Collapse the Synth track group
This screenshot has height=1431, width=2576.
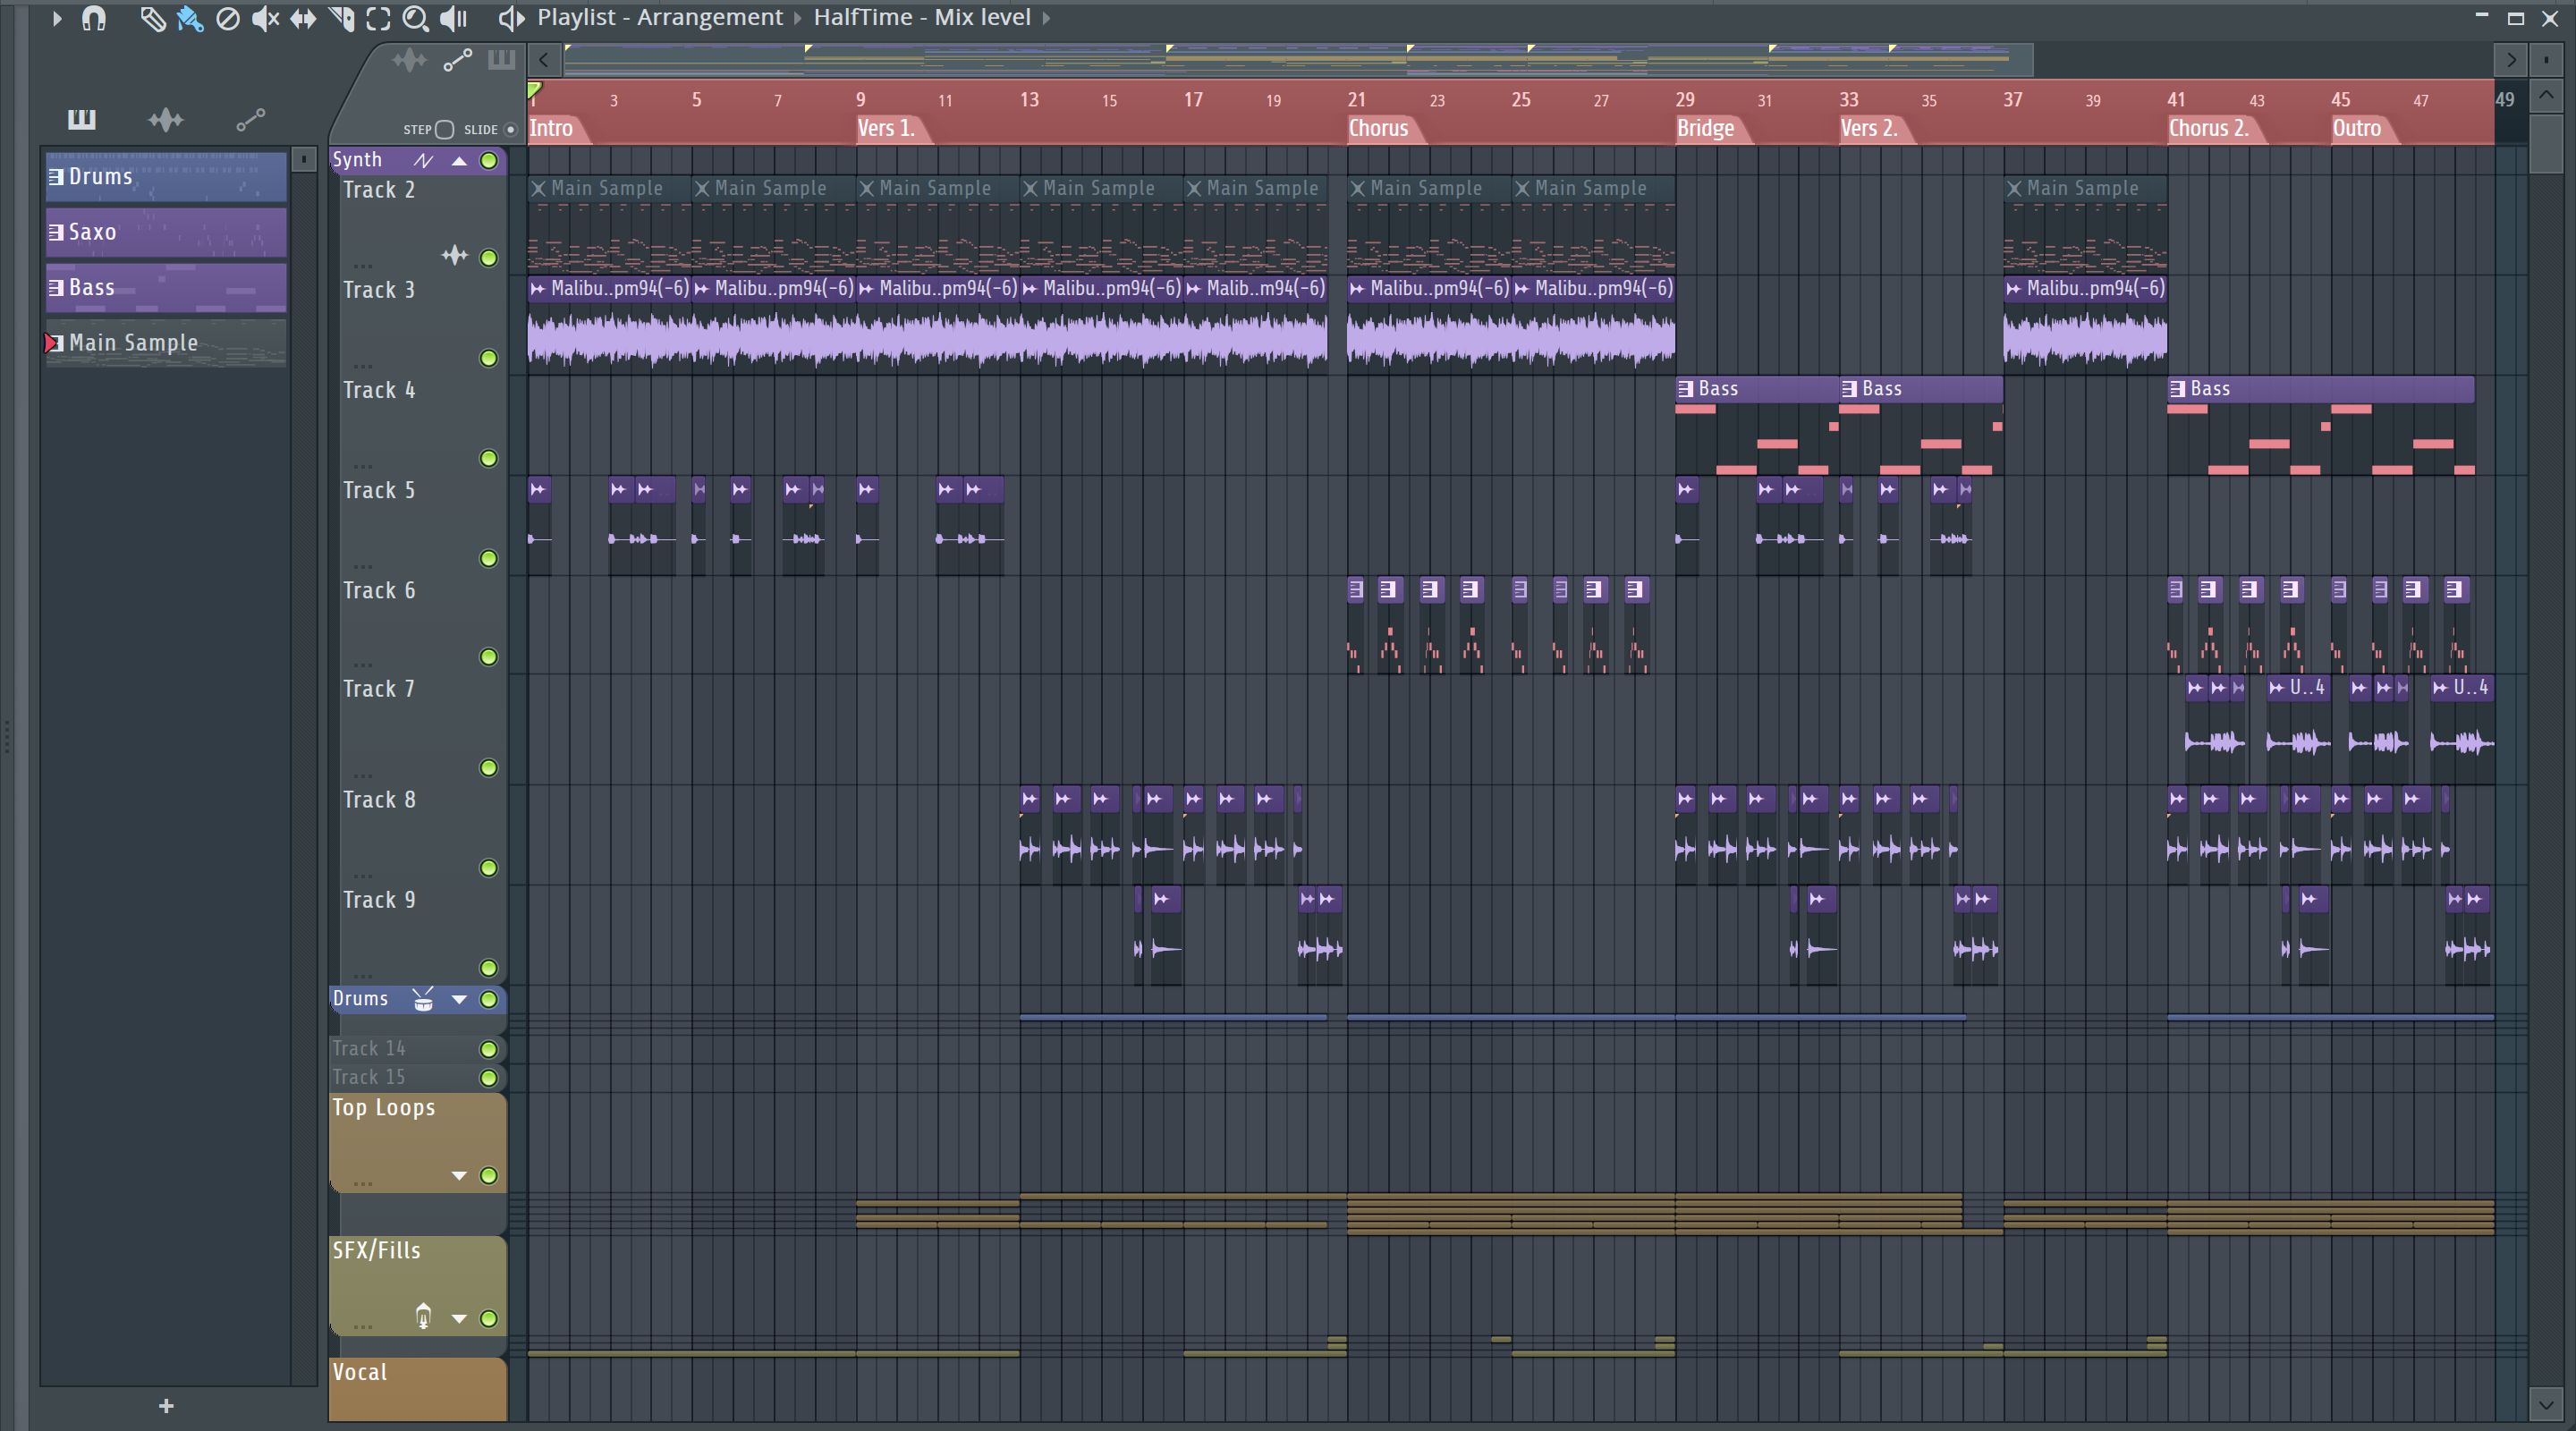click(x=459, y=161)
